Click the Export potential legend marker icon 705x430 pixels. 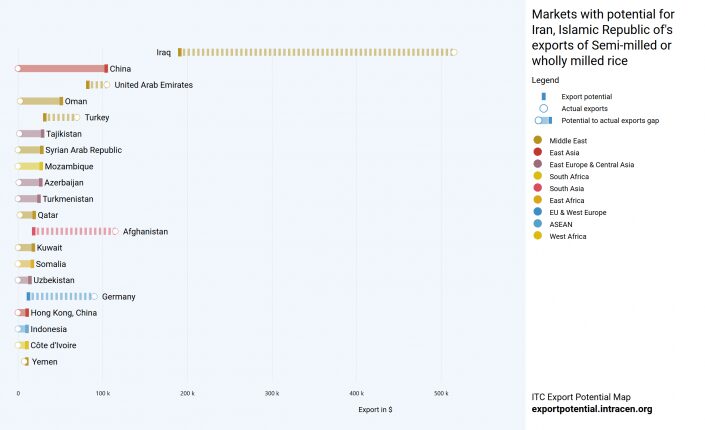(544, 96)
